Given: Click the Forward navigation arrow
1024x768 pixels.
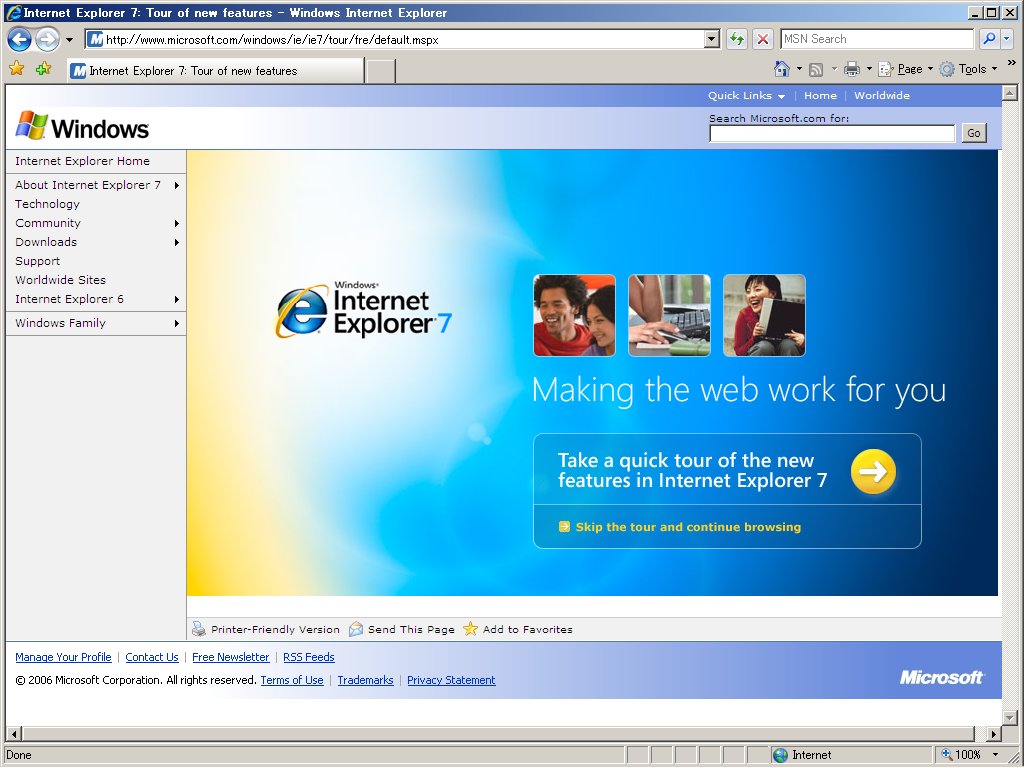Looking at the screenshot, I should [47, 39].
